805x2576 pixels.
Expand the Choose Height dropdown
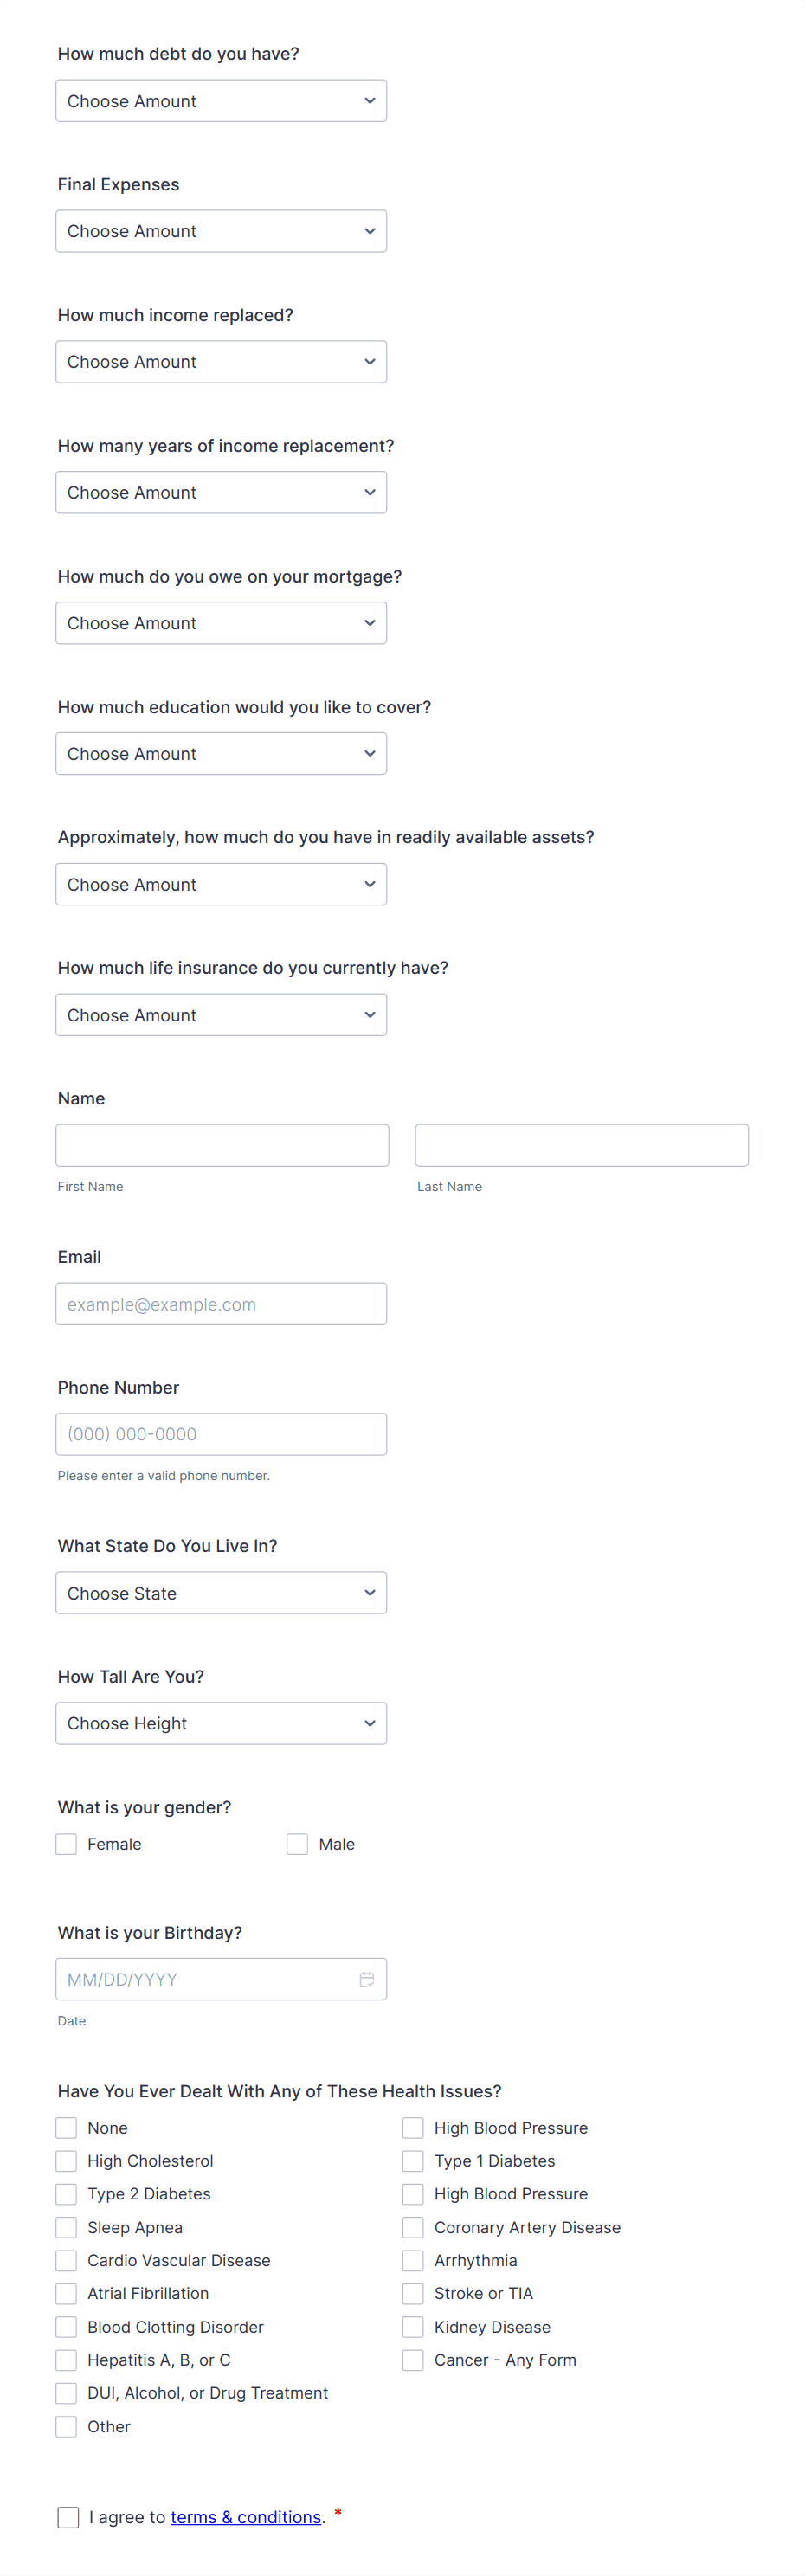(x=221, y=1722)
